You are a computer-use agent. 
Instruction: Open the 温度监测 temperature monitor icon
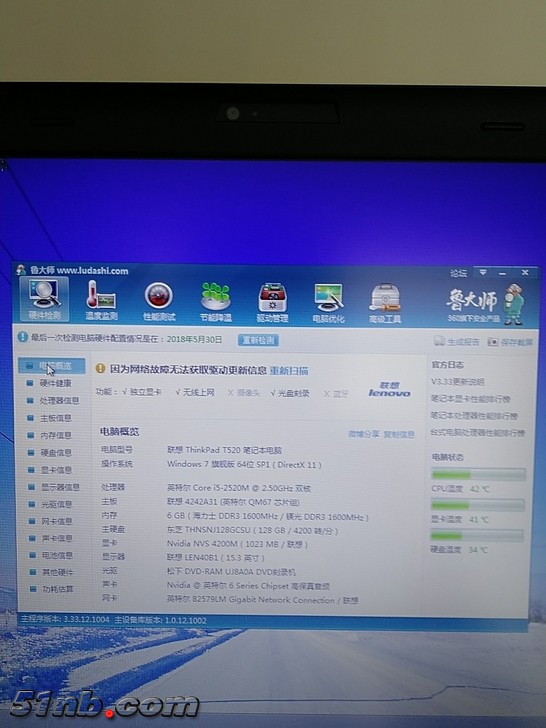[101, 301]
